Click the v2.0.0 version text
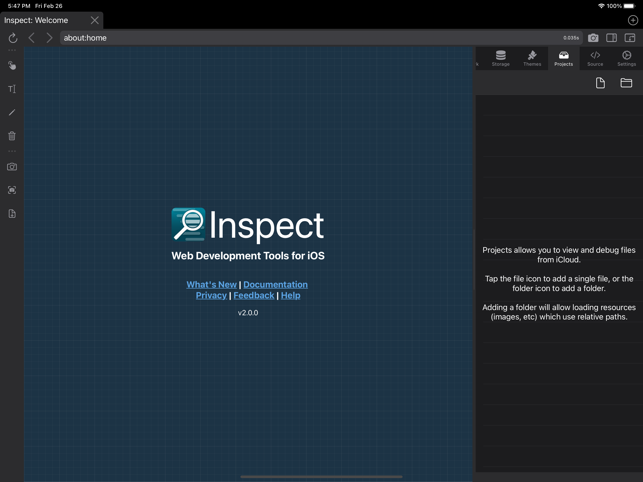The height and width of the screenshot is (482, 643). (x=248, y=313)
